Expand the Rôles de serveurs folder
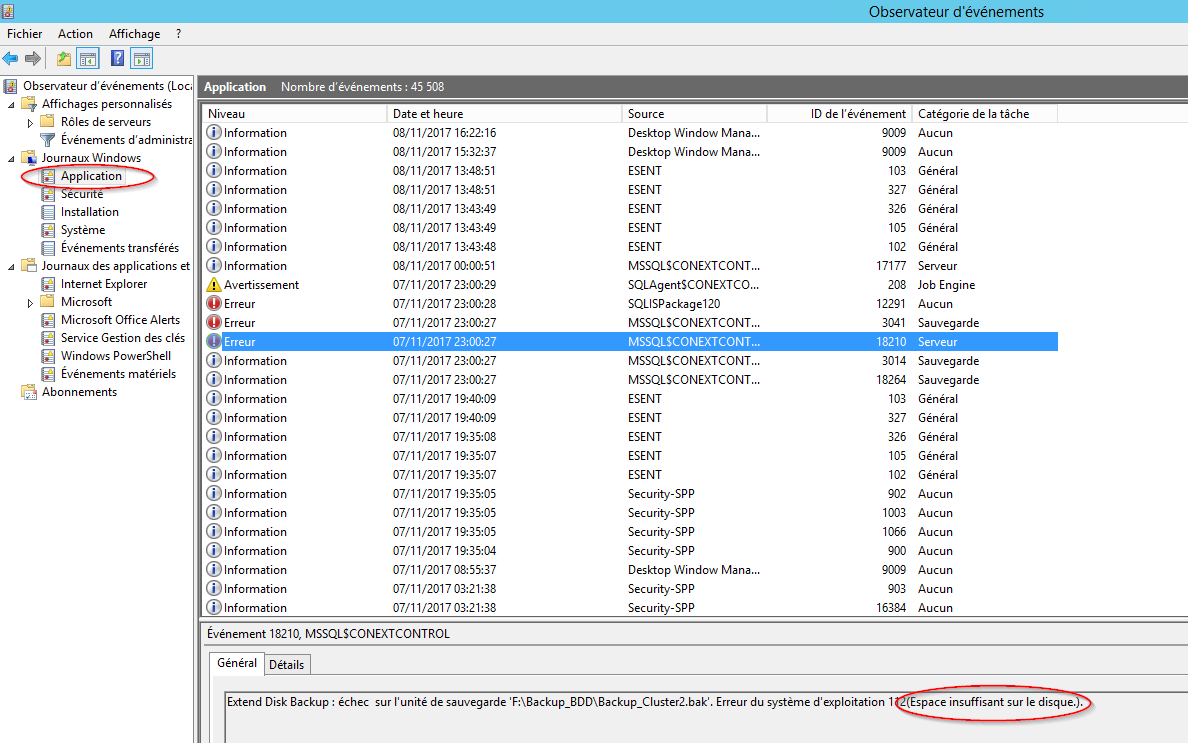The height and width of the screenshot is (743, 1188). pos(30,122)
